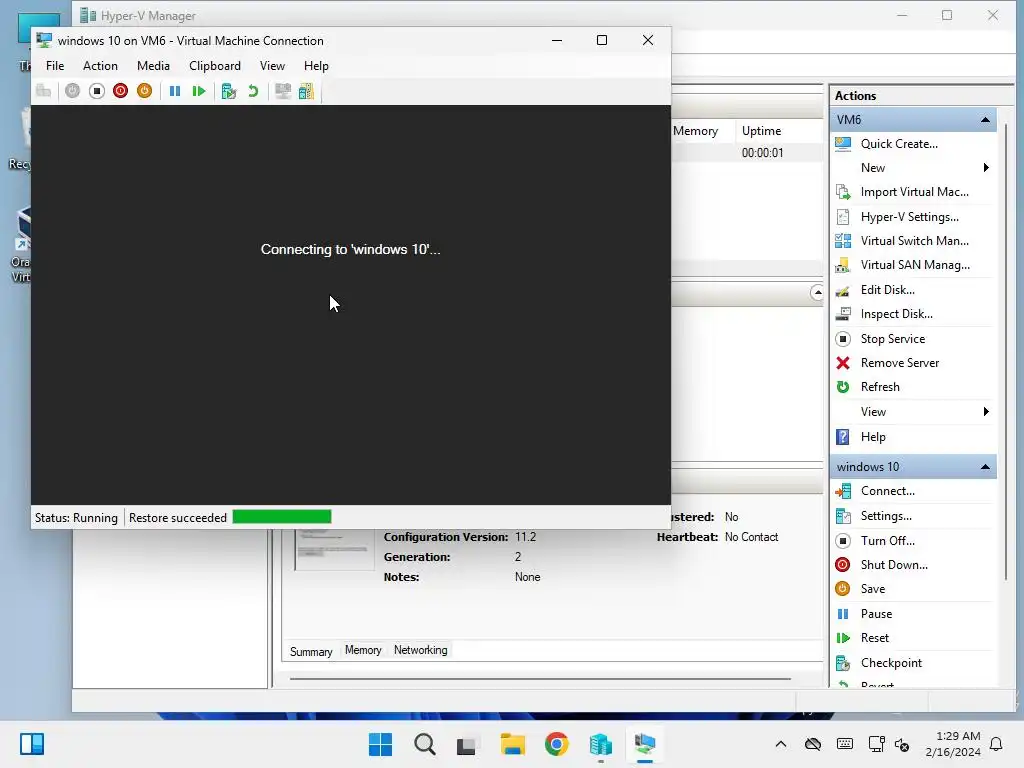This screenshot has height=768, width=1024.
Task: Open Settings in windows 10 actions
Action: click(886, 516)
